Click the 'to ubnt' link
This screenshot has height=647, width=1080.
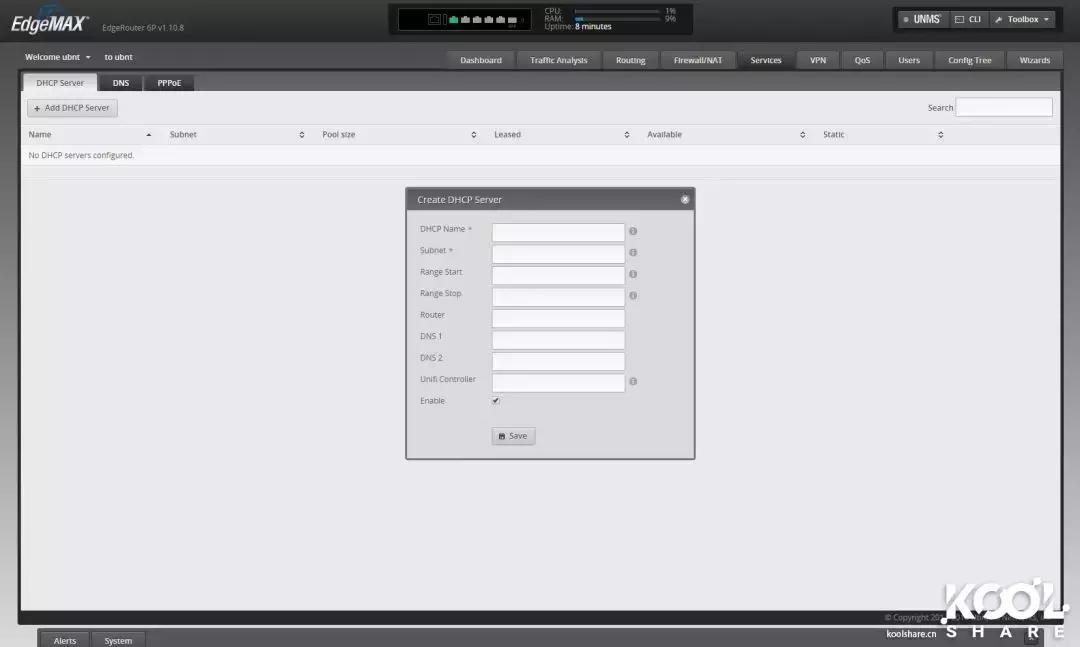coord(118,57)
